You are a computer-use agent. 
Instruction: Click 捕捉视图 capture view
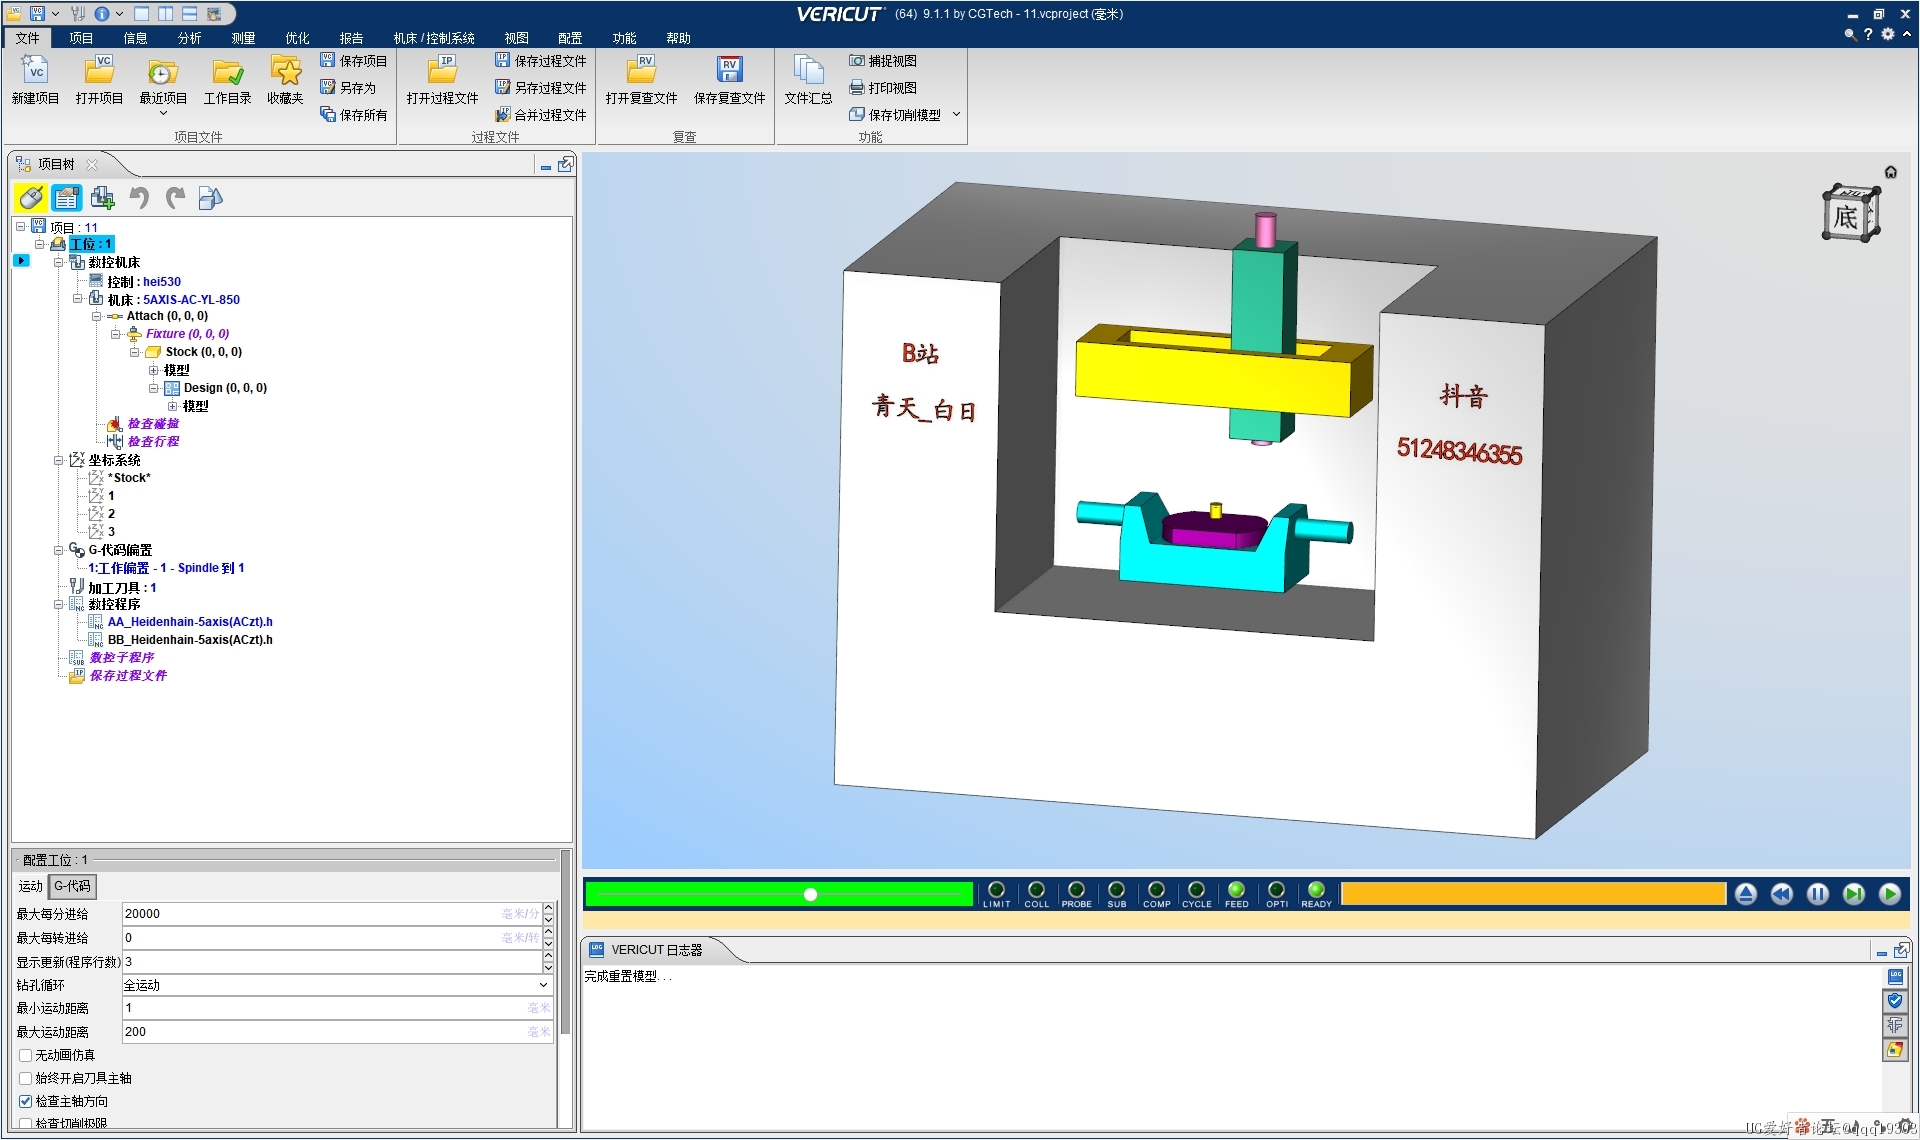coord(883,61)
